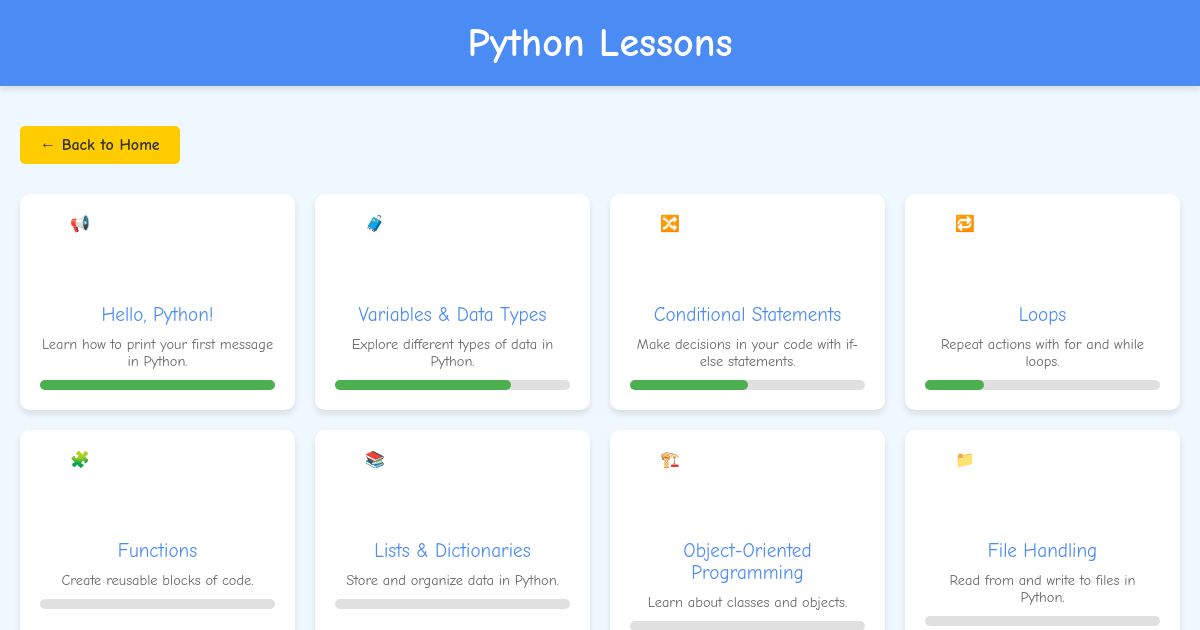Click the stacked books icon on Lists & Dictionaries
The height and width of the screenshot is (630, 1200).
[x=374, y=459]
